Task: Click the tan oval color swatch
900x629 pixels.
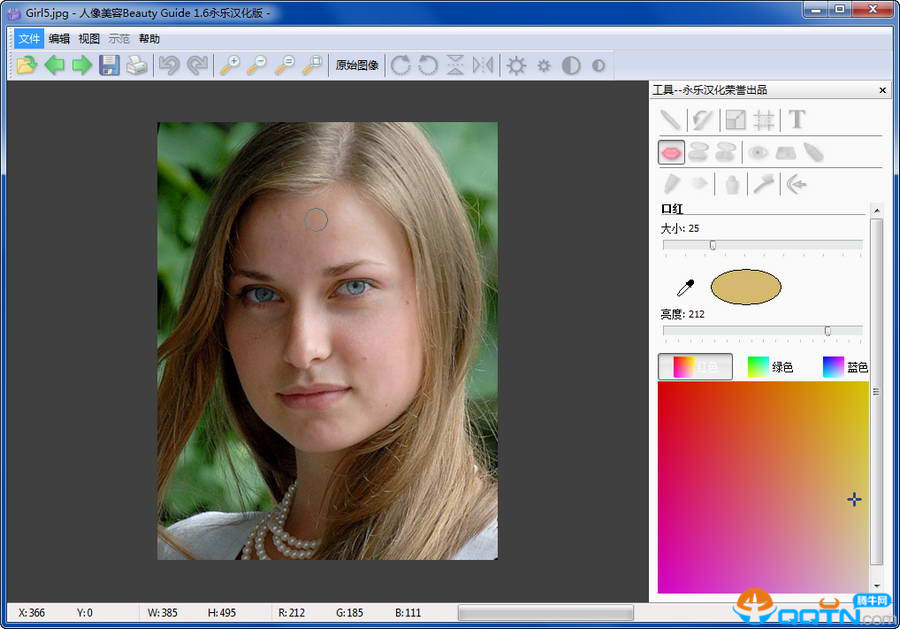Action: 746,287
